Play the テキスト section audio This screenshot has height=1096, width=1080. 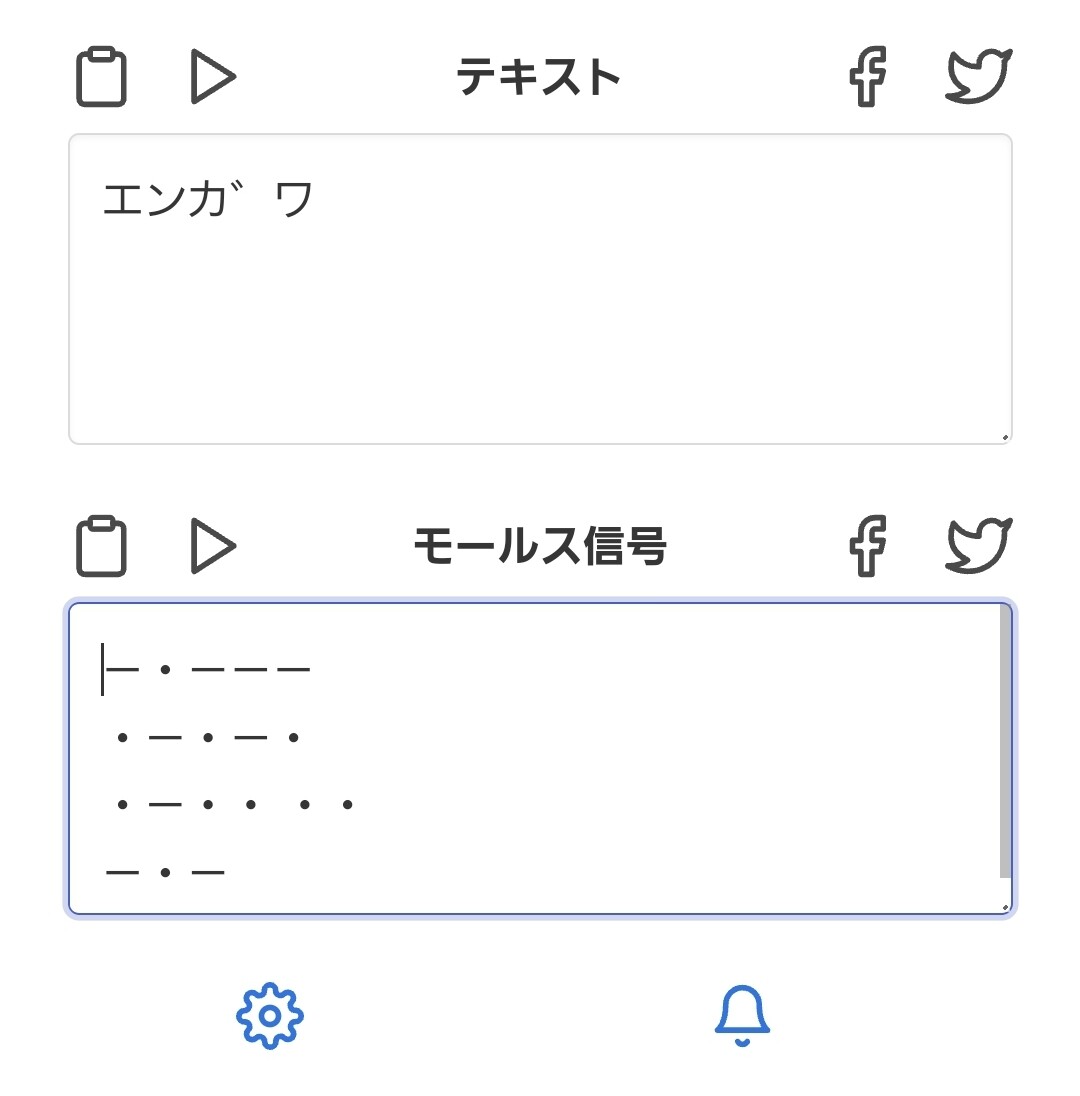pyautogui.click(x=212, y=76)
